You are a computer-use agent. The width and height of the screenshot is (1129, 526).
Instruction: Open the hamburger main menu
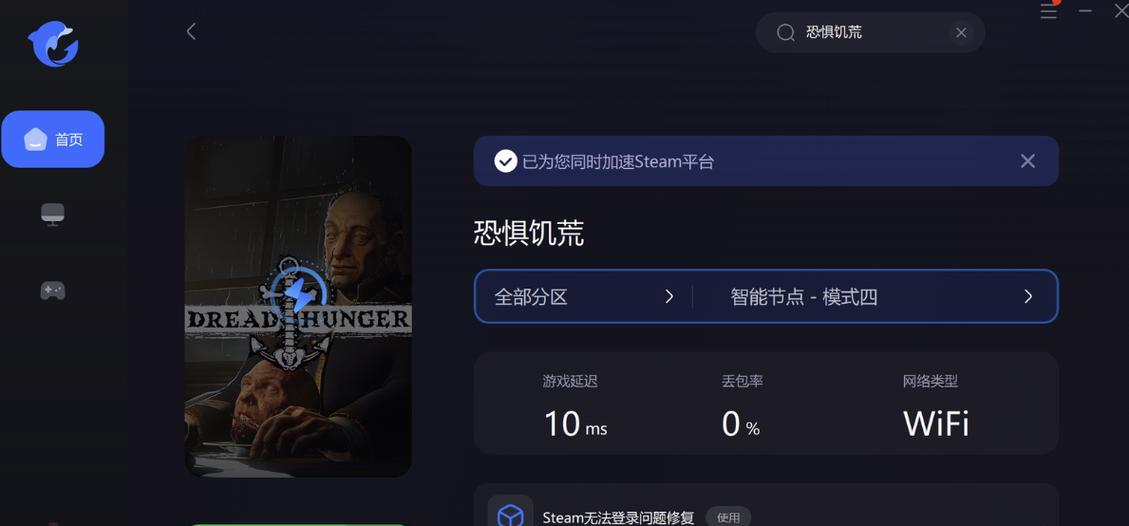click(1048, 11)
